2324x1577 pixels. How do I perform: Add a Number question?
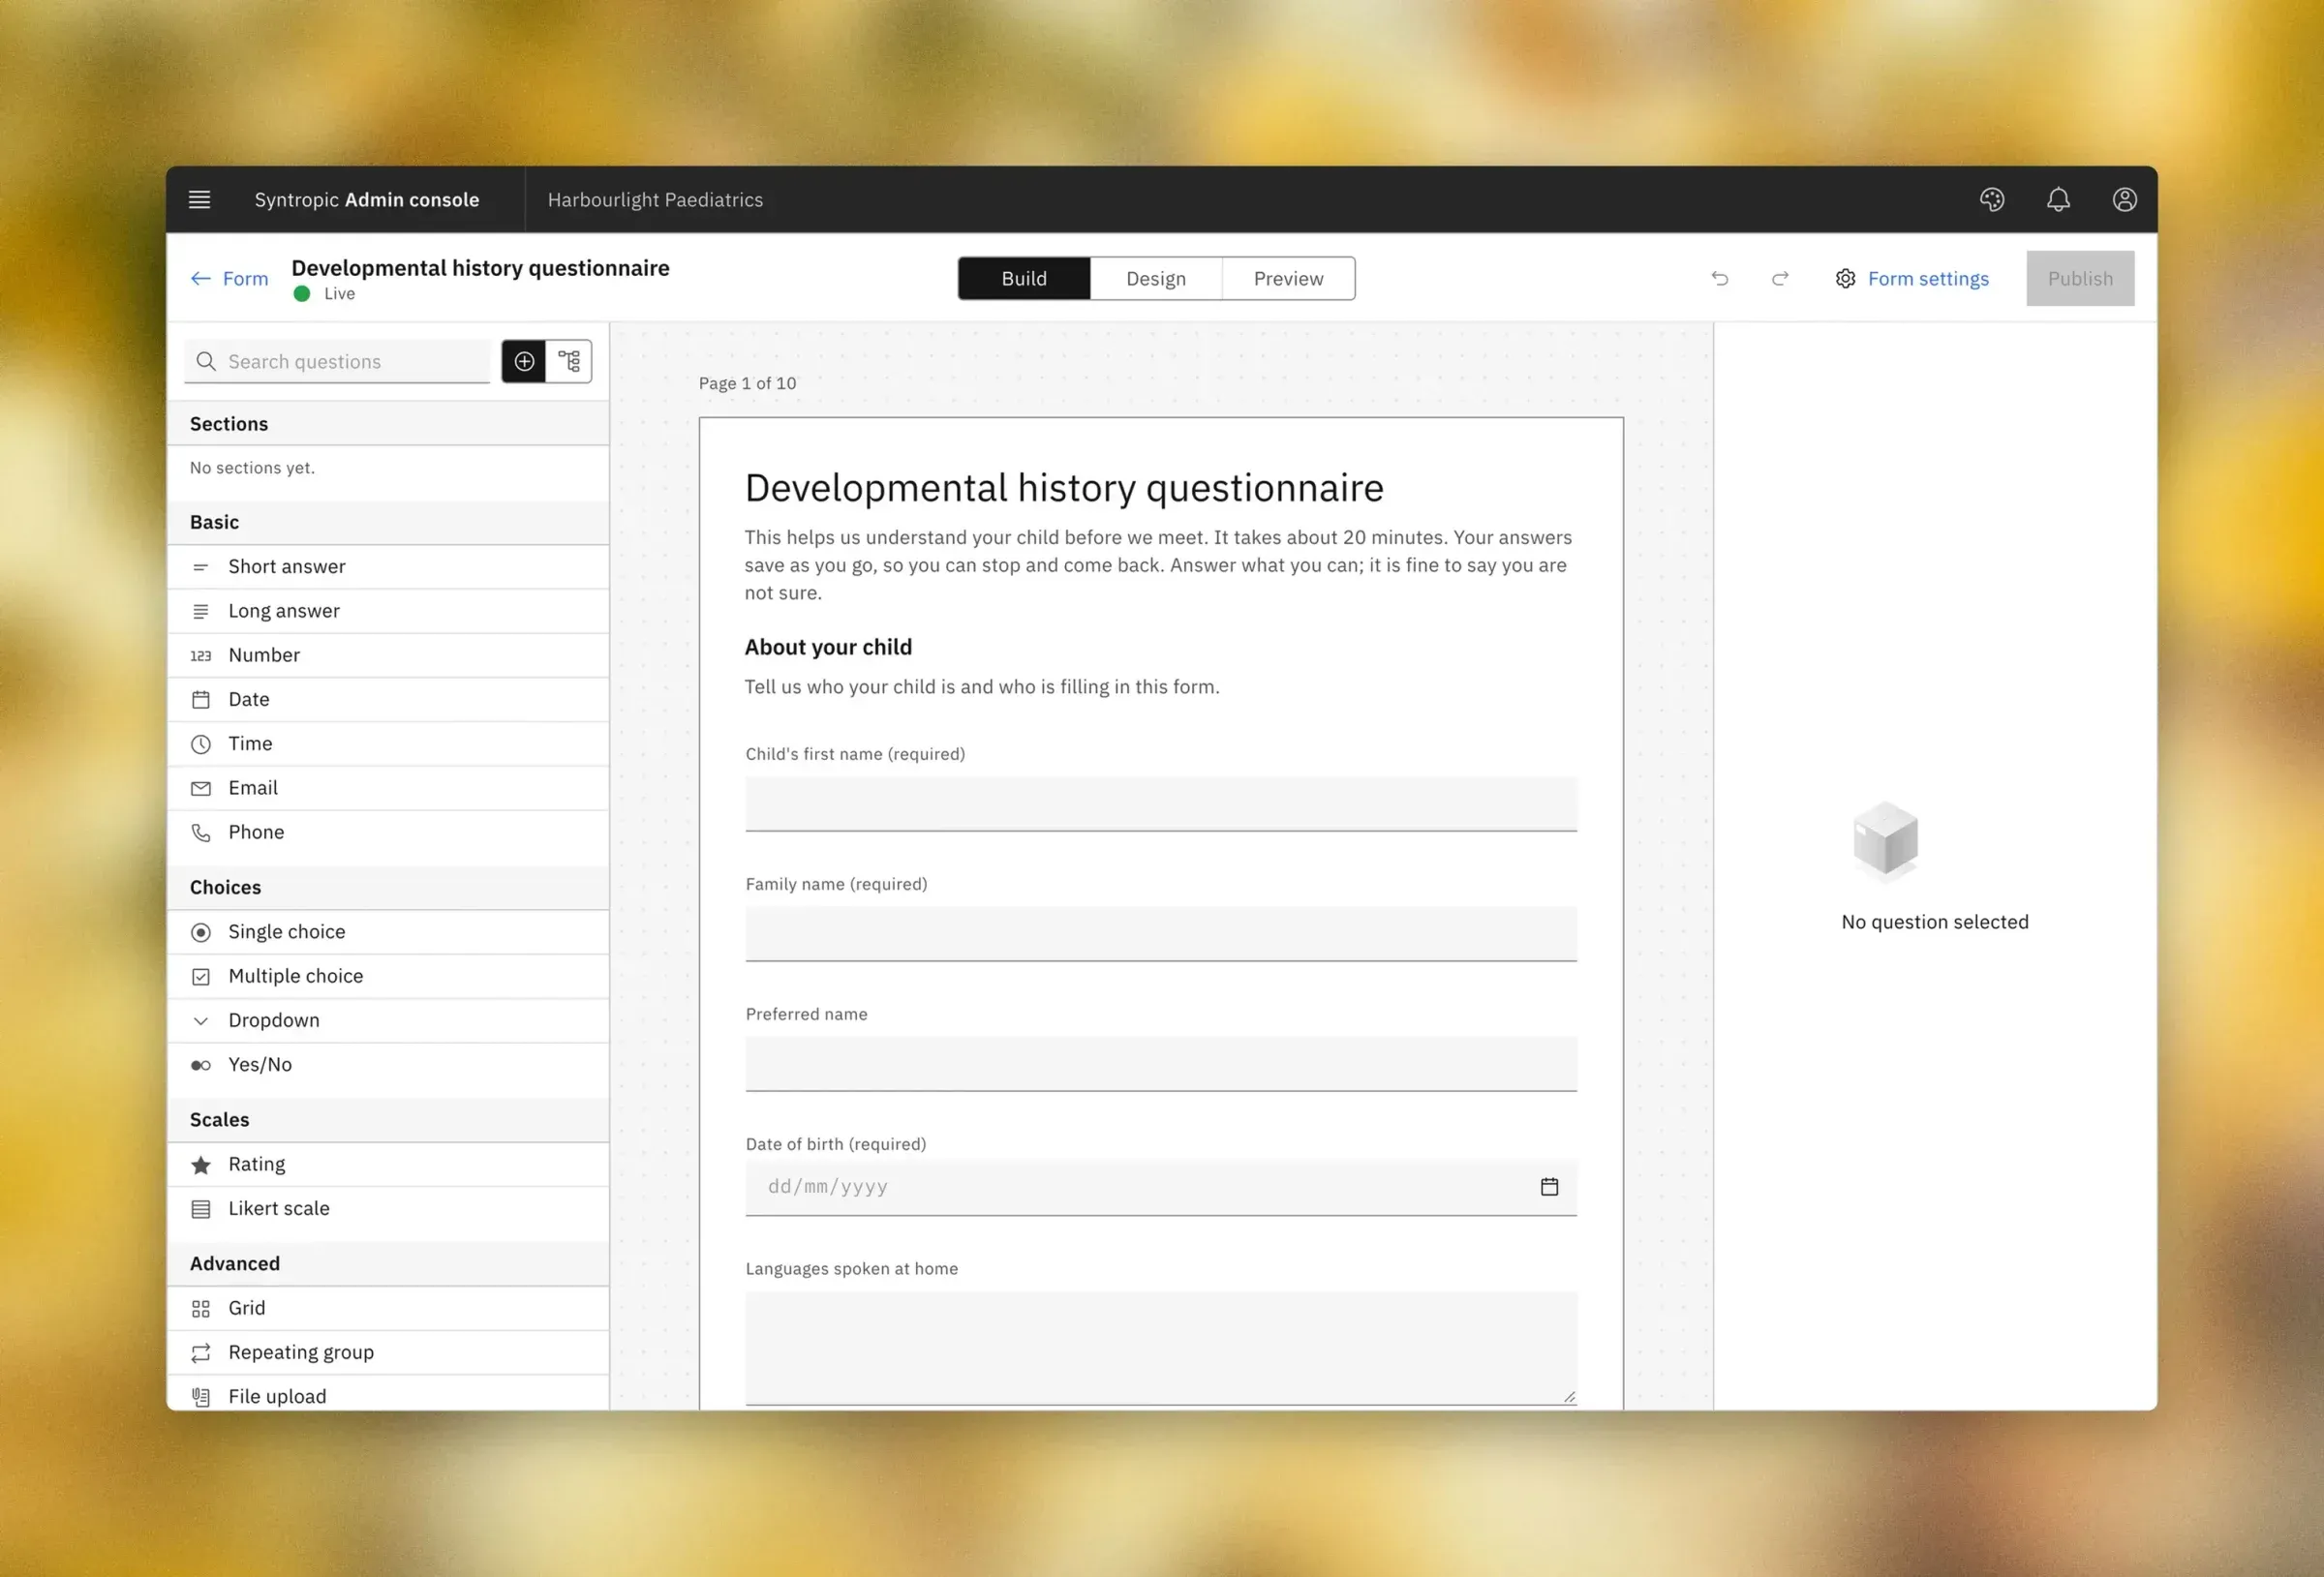click(388, 655)
